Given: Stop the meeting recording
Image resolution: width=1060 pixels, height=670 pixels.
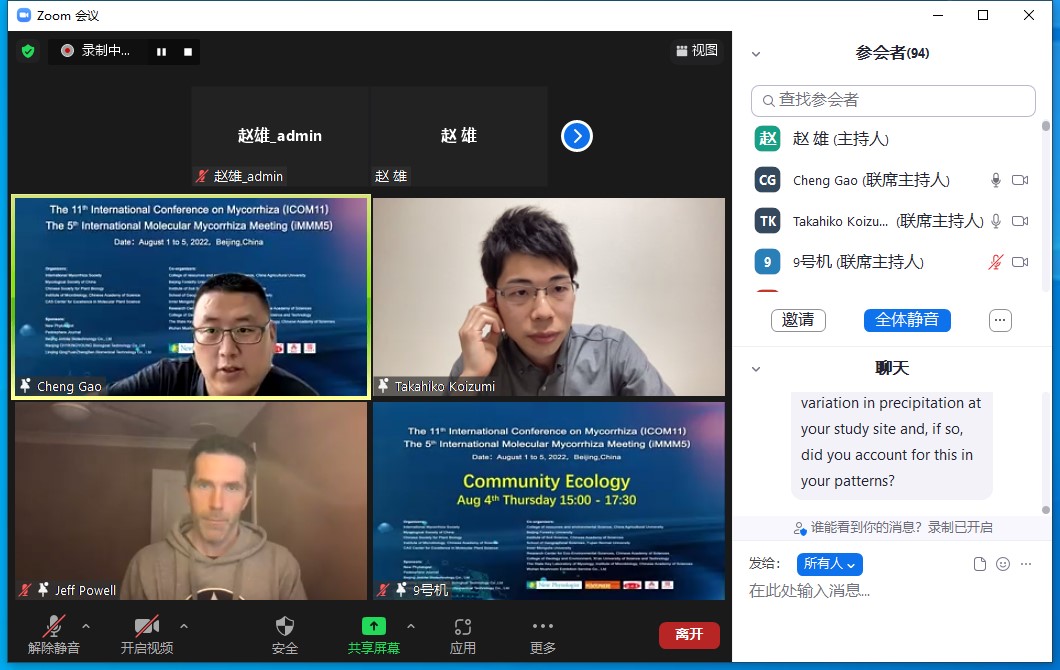Looking at the screenshot, I should point(187,51).
